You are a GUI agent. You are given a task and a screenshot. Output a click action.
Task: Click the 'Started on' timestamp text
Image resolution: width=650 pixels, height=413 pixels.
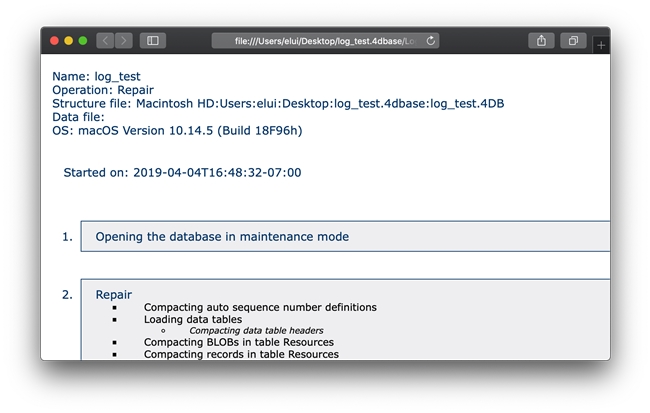tap(182, 172)
